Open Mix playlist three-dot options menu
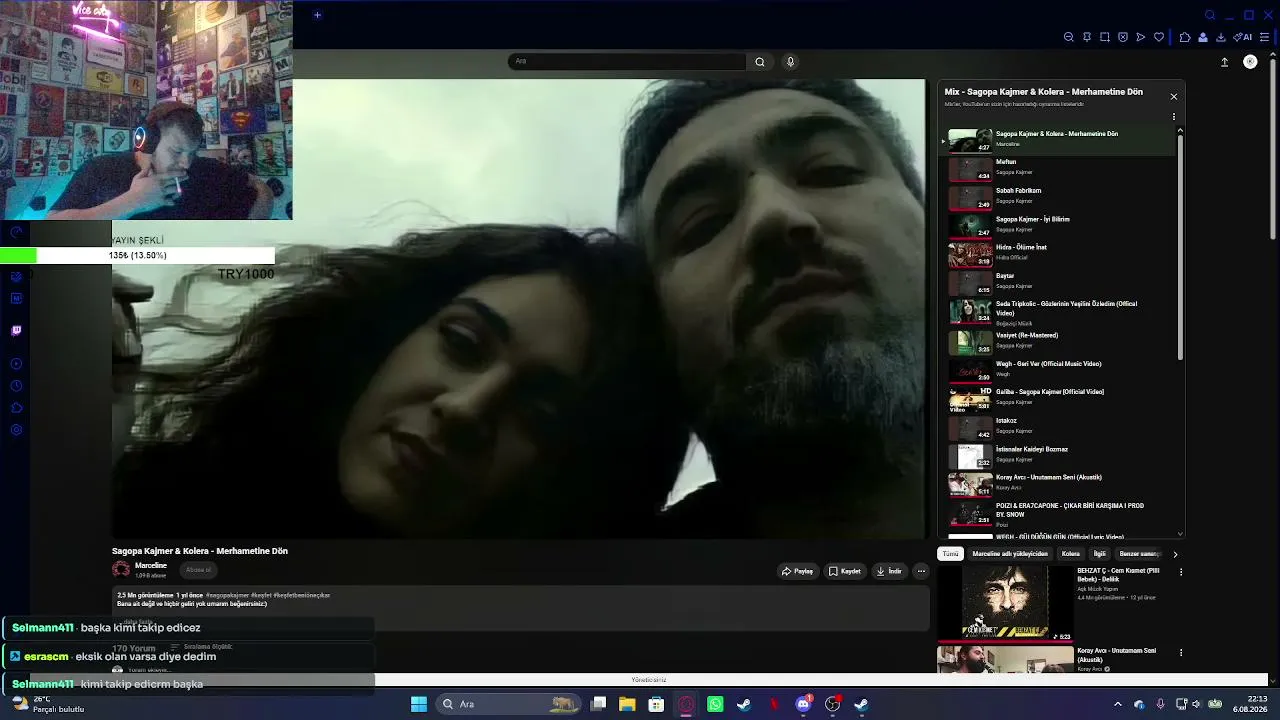This screenshot has width=1280, height=720. (x=1174, y=117)
